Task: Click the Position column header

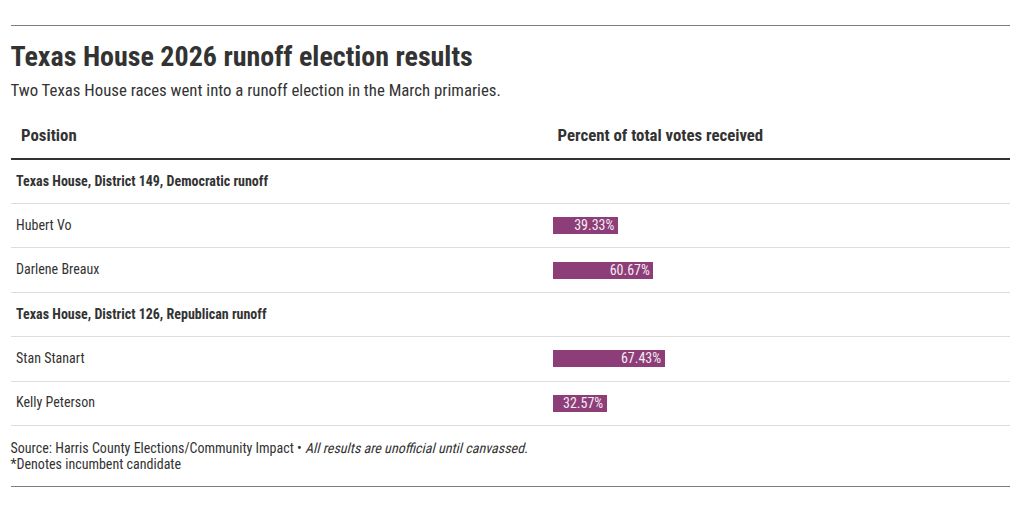Action: coord(49,135)
